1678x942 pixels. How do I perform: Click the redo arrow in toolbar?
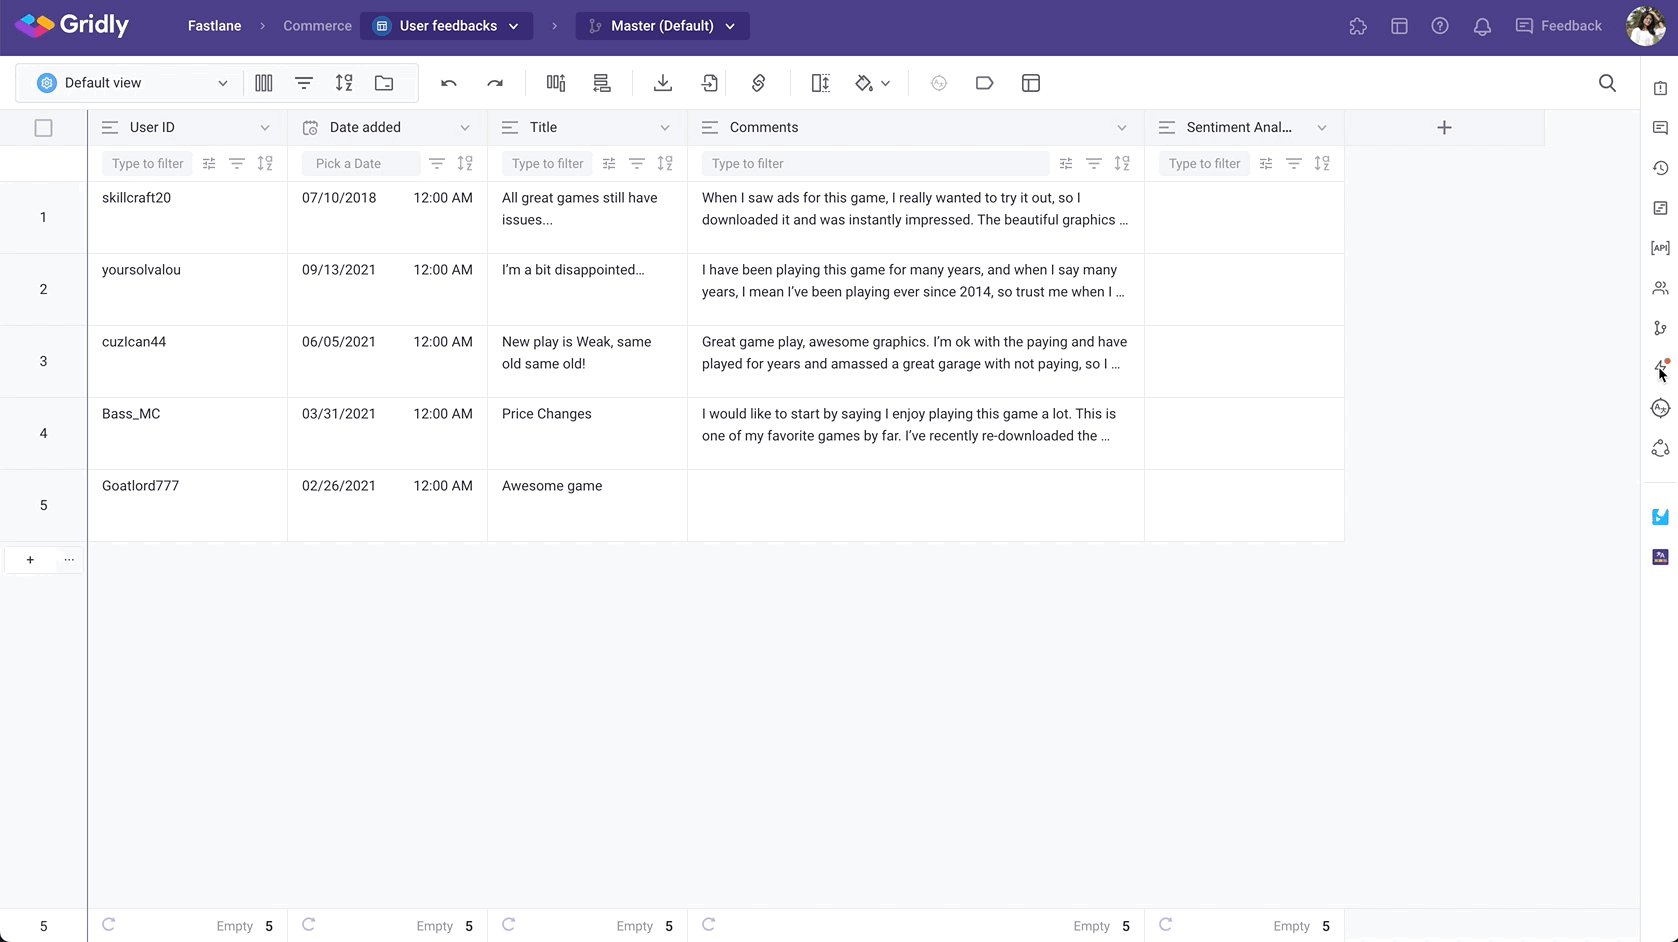495,83
